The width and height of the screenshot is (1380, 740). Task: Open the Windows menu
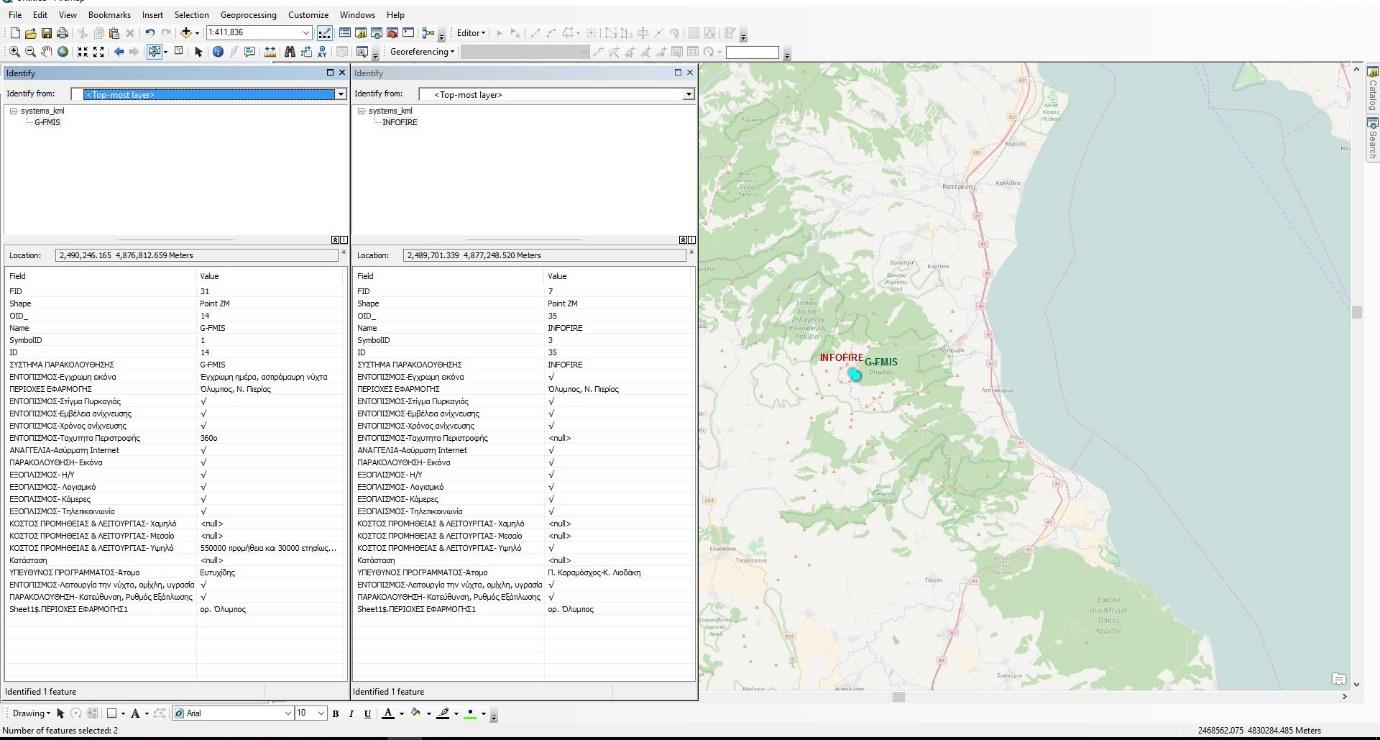click(357, 15)
